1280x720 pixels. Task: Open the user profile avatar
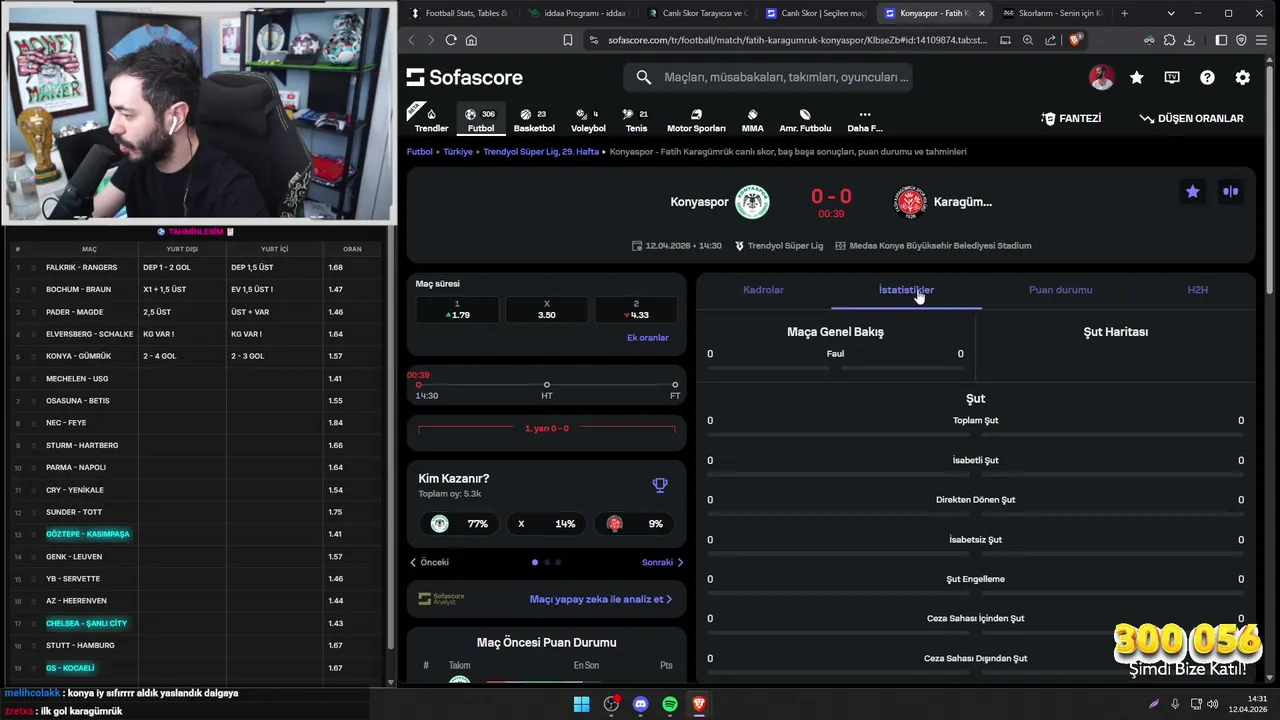coord(1101,77)
